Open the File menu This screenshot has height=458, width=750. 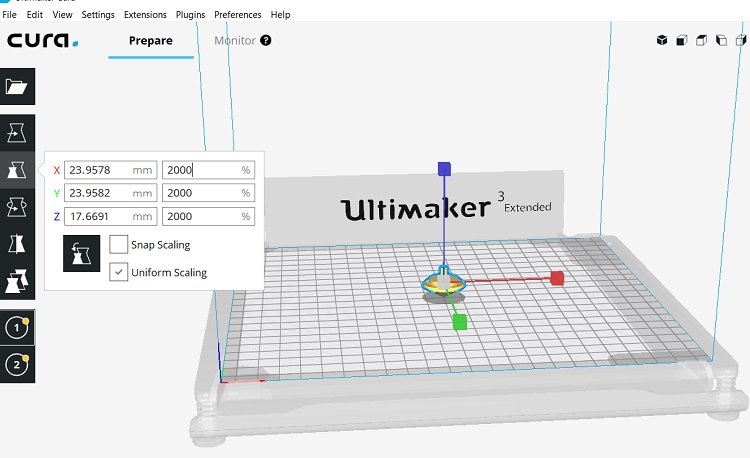point(10,15)
